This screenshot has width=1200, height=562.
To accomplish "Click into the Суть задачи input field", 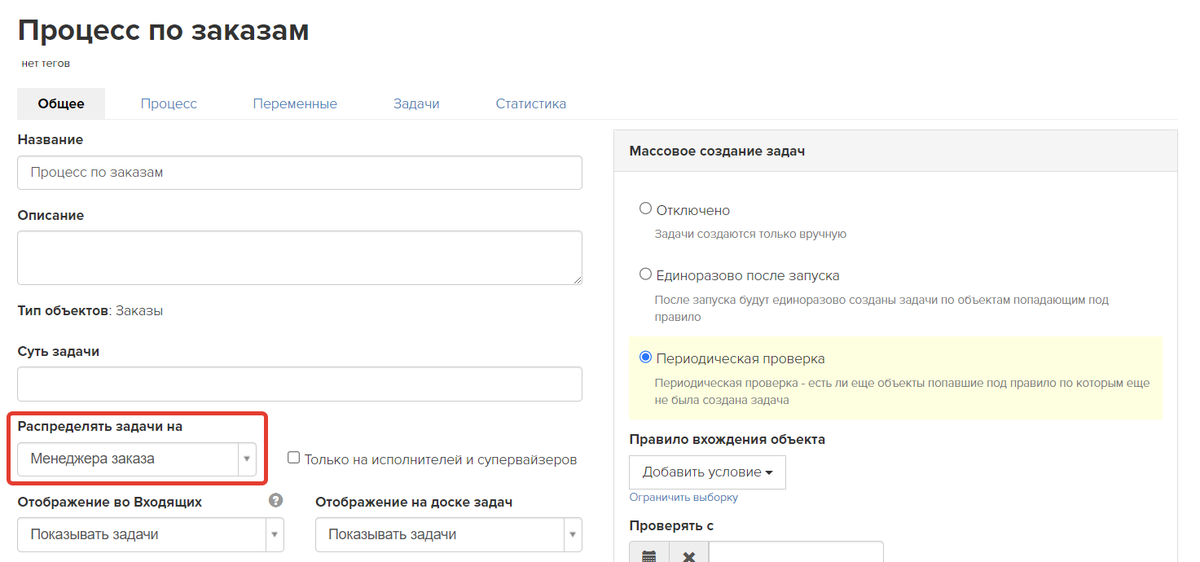I will pyautogui.click(x=300, y=384).
